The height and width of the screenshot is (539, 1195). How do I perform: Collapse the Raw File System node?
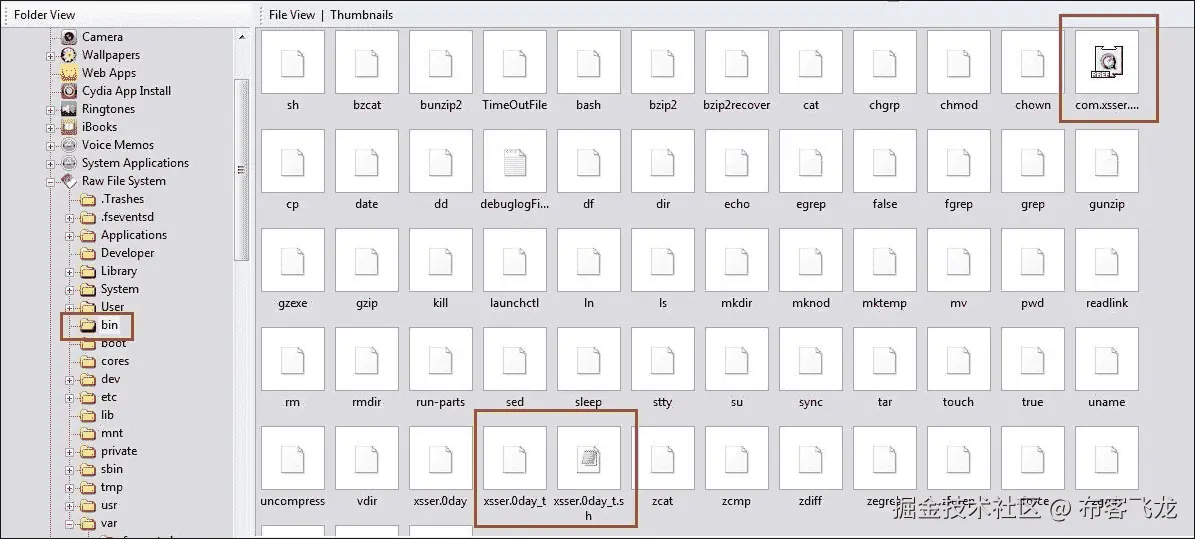(50, 181)
